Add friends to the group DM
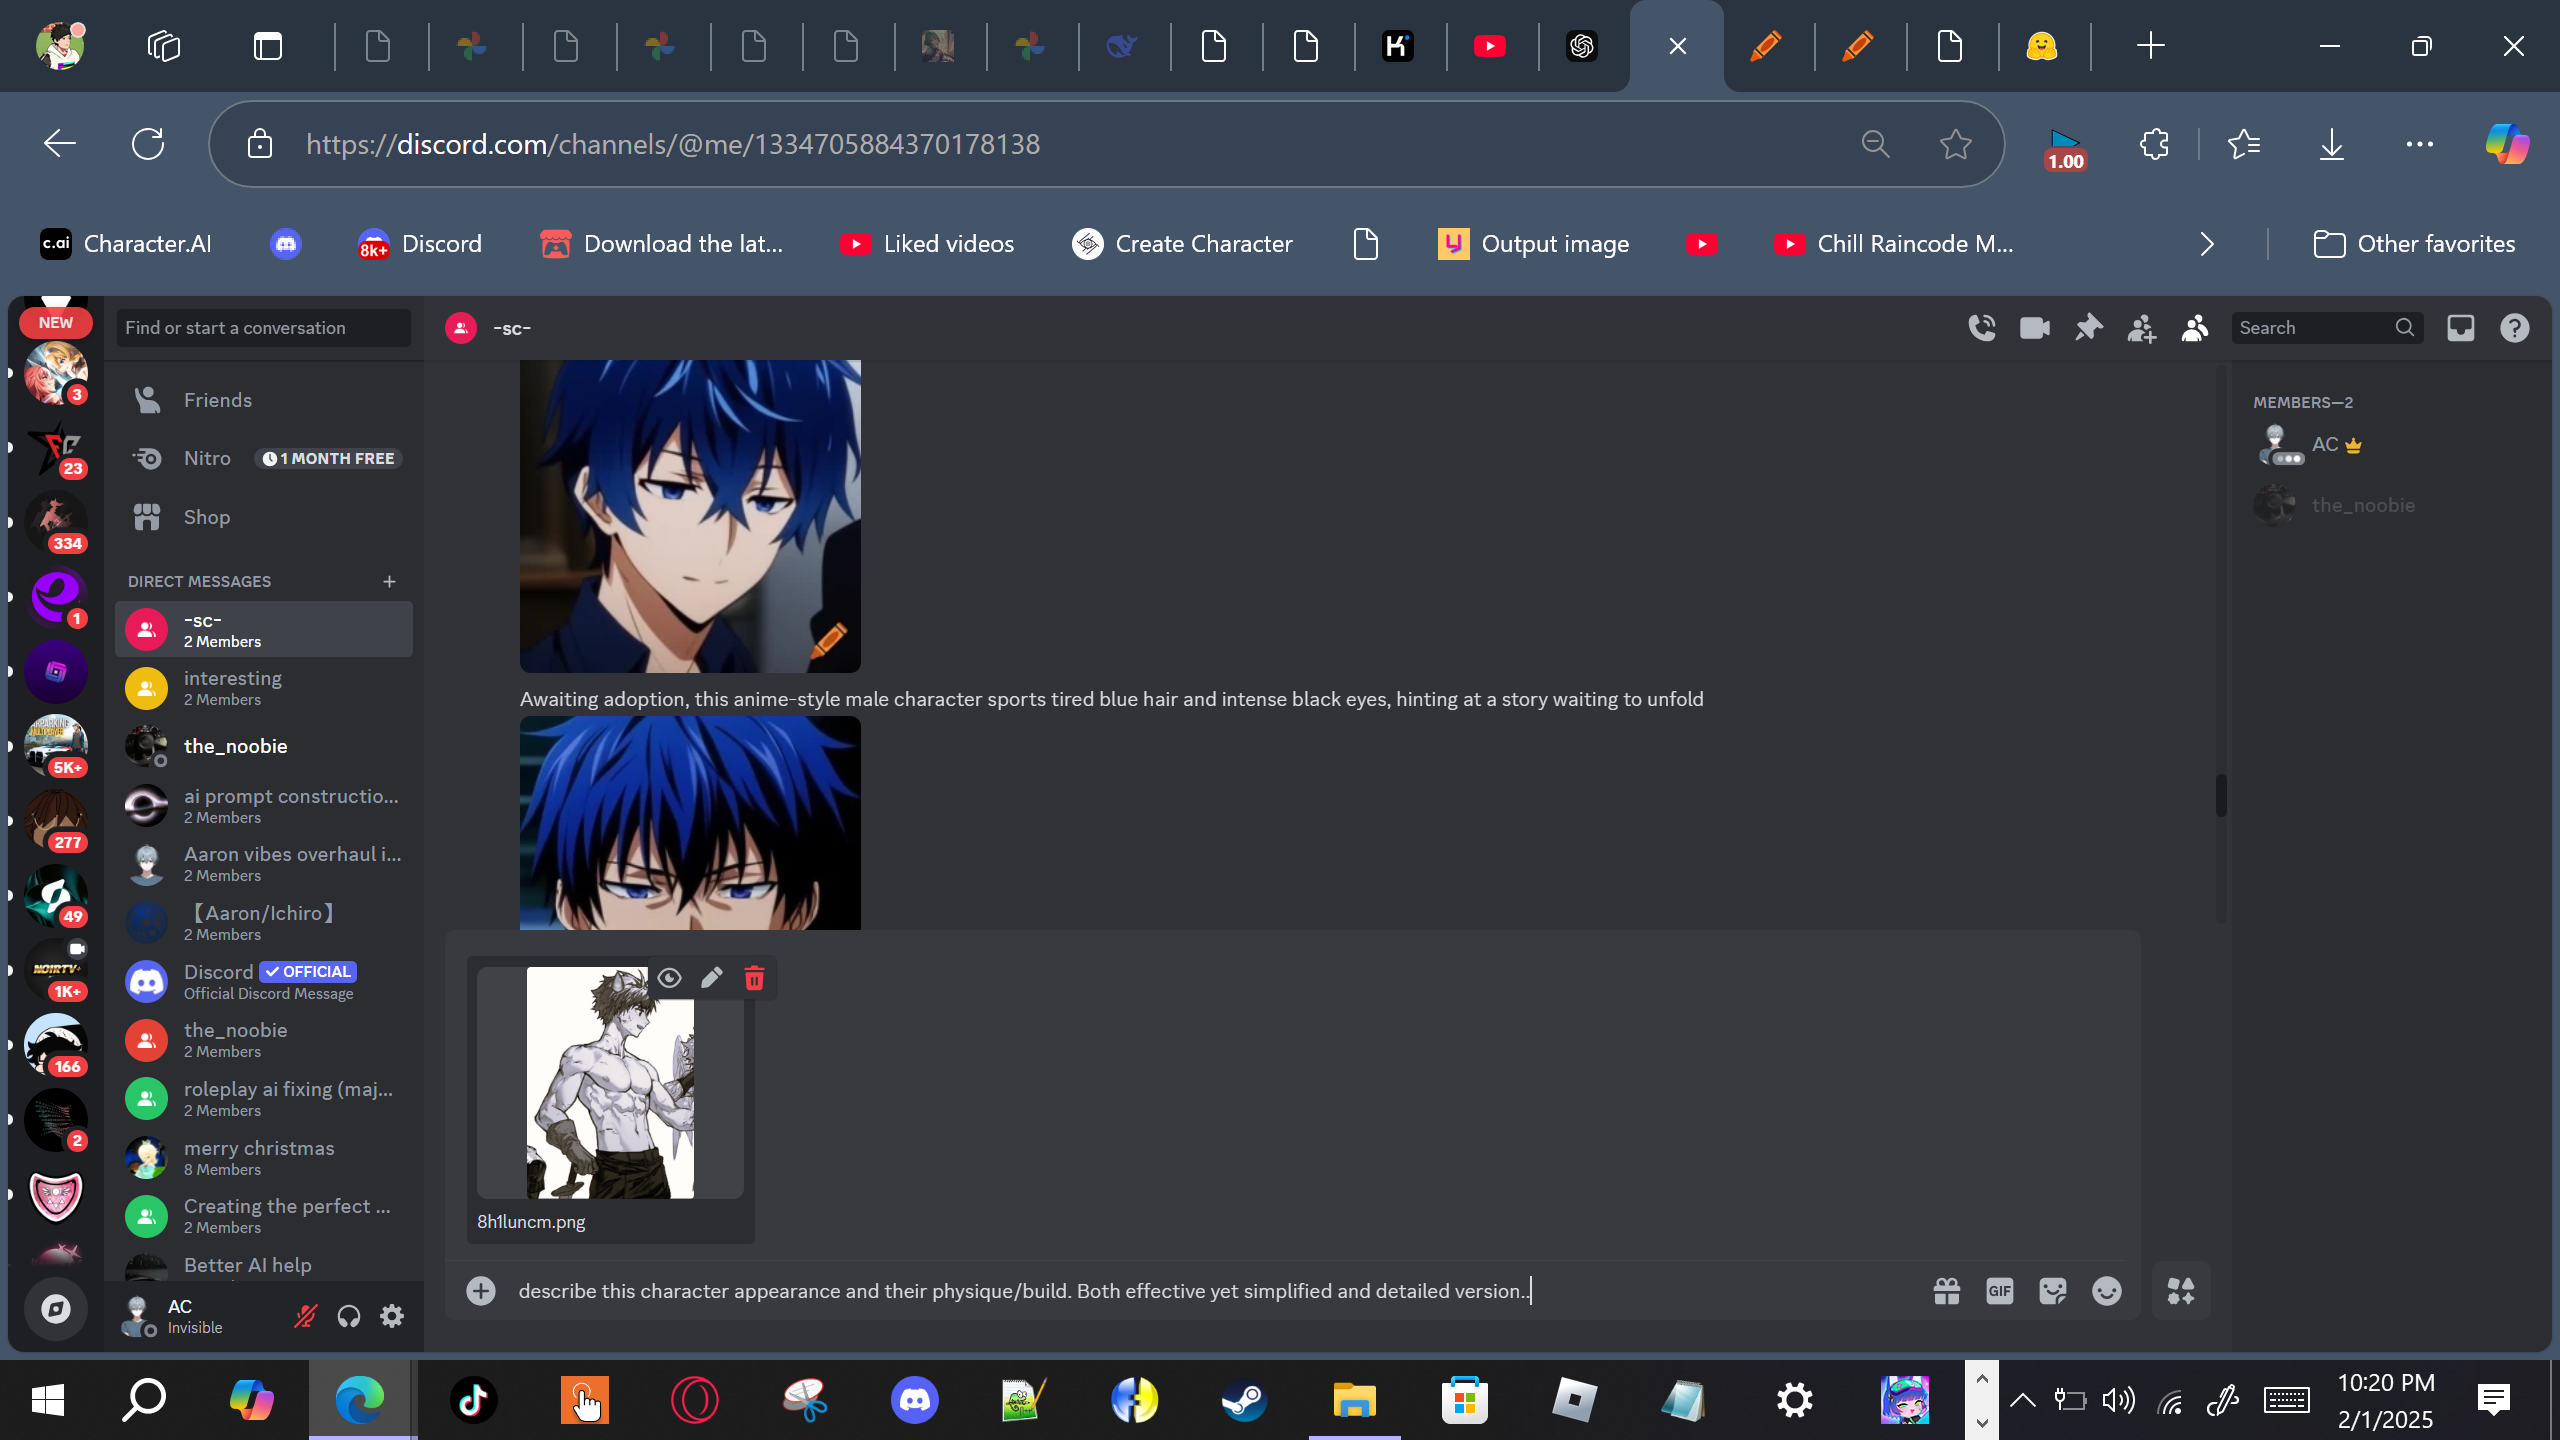The image size is (2560, 1440). (2141, 328)
